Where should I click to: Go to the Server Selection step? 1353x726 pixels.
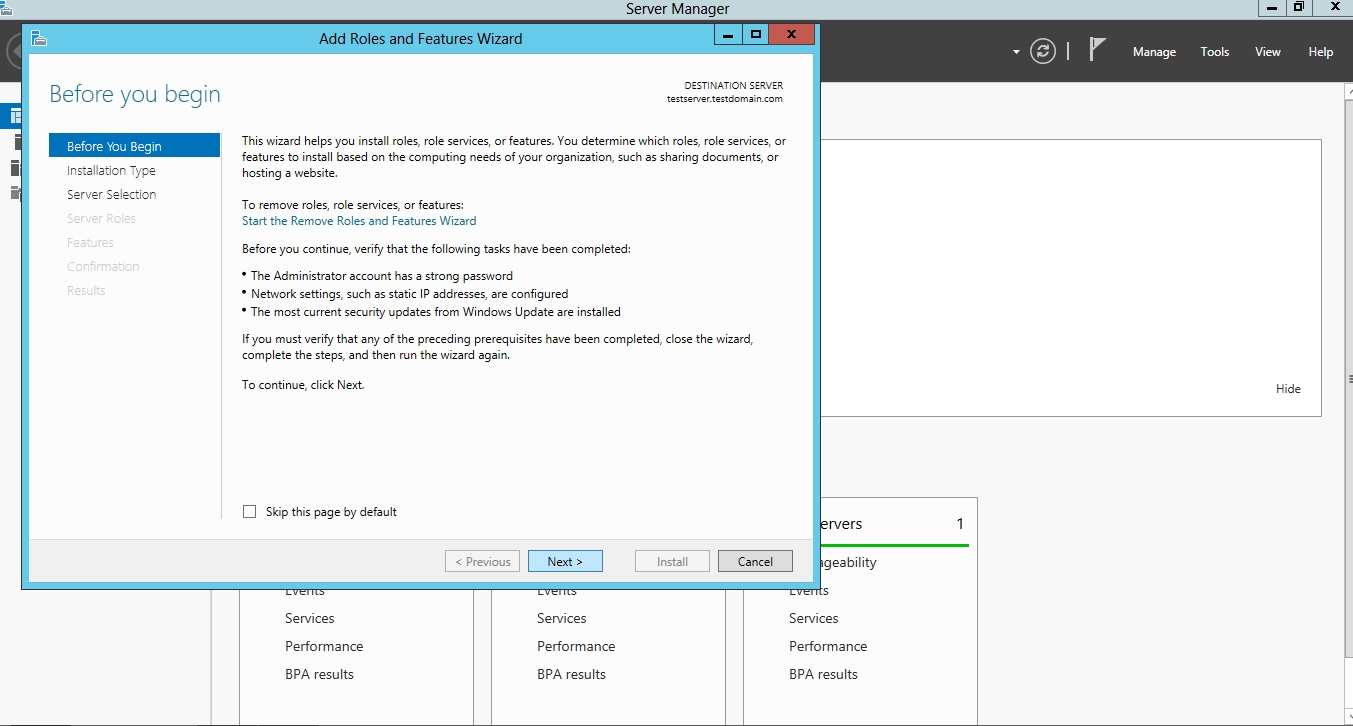click(111, 195)
